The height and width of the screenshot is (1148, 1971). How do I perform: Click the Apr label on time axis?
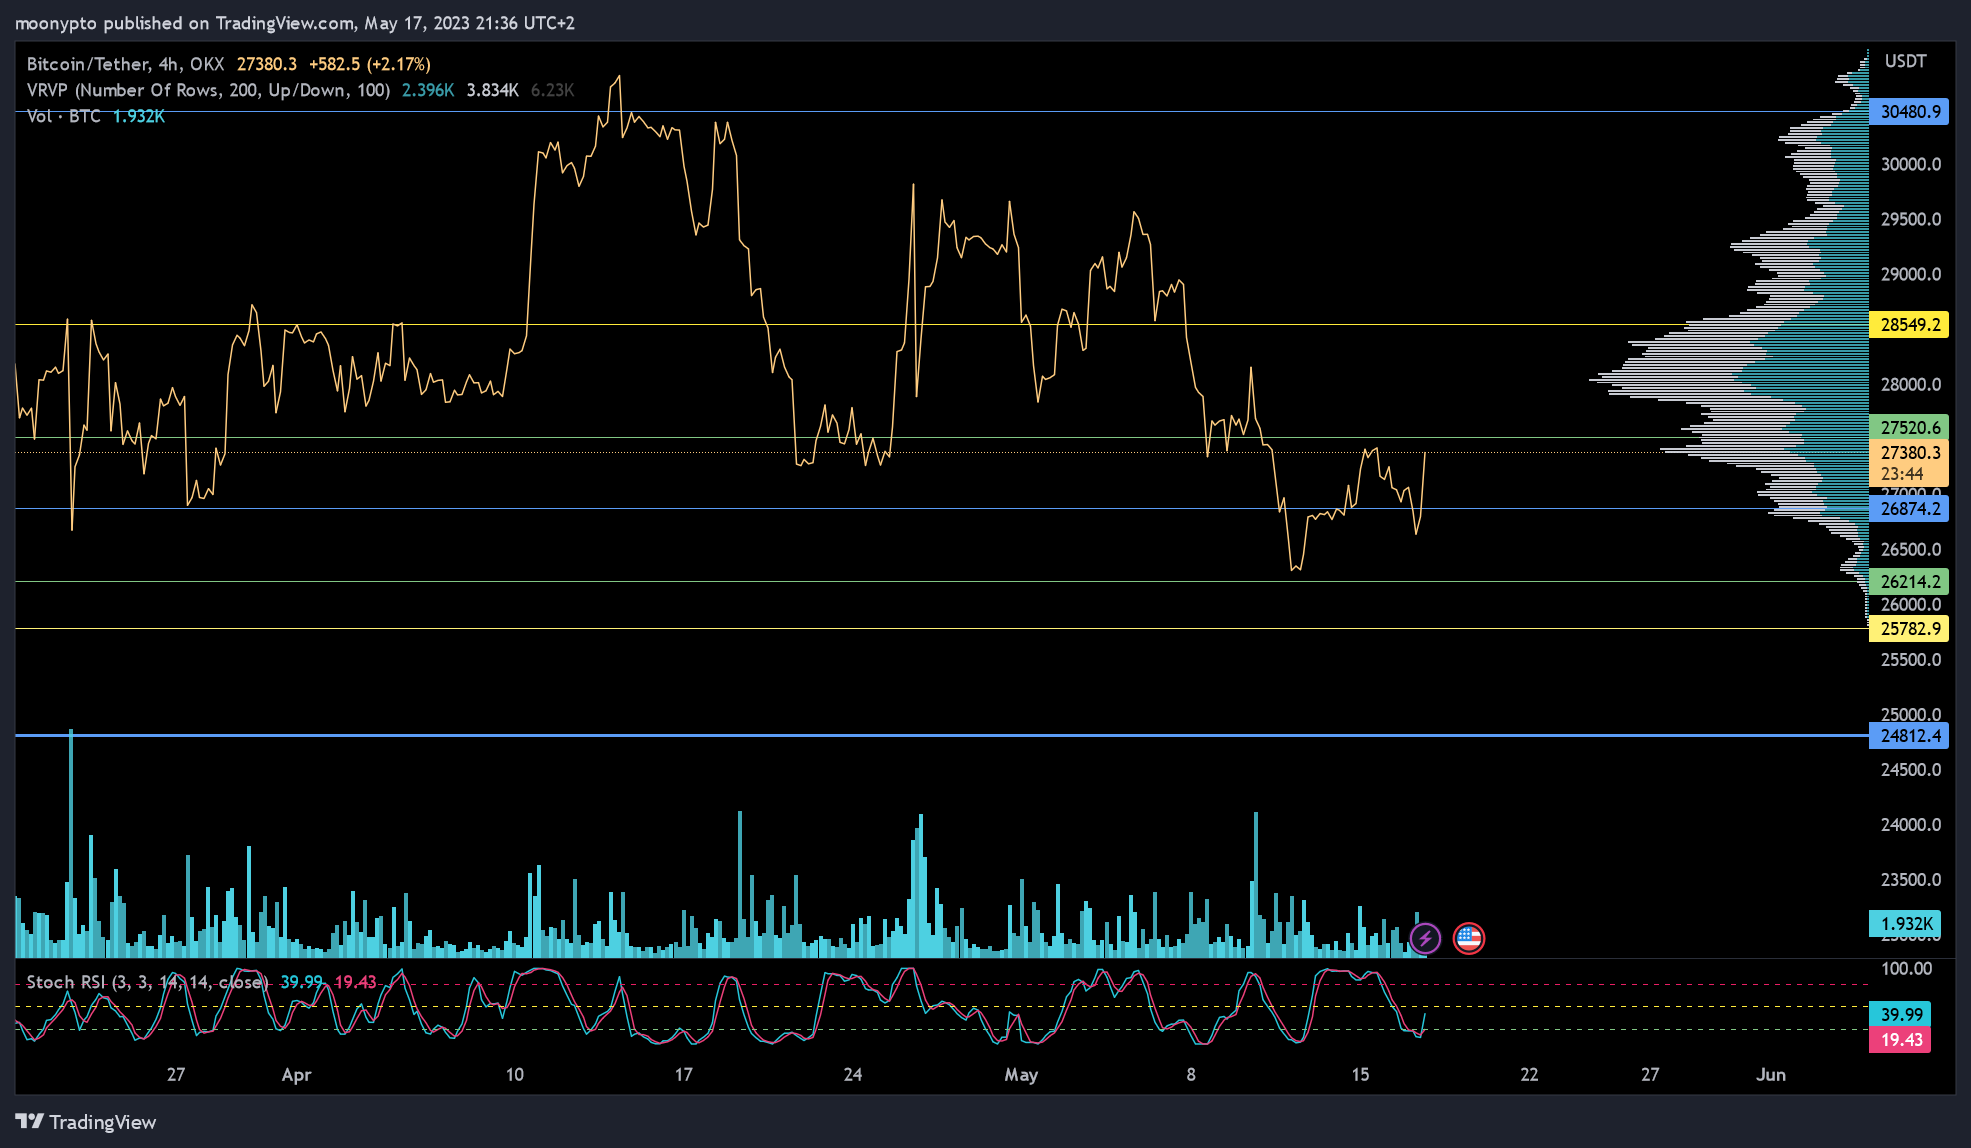[x=296, y=1075]
